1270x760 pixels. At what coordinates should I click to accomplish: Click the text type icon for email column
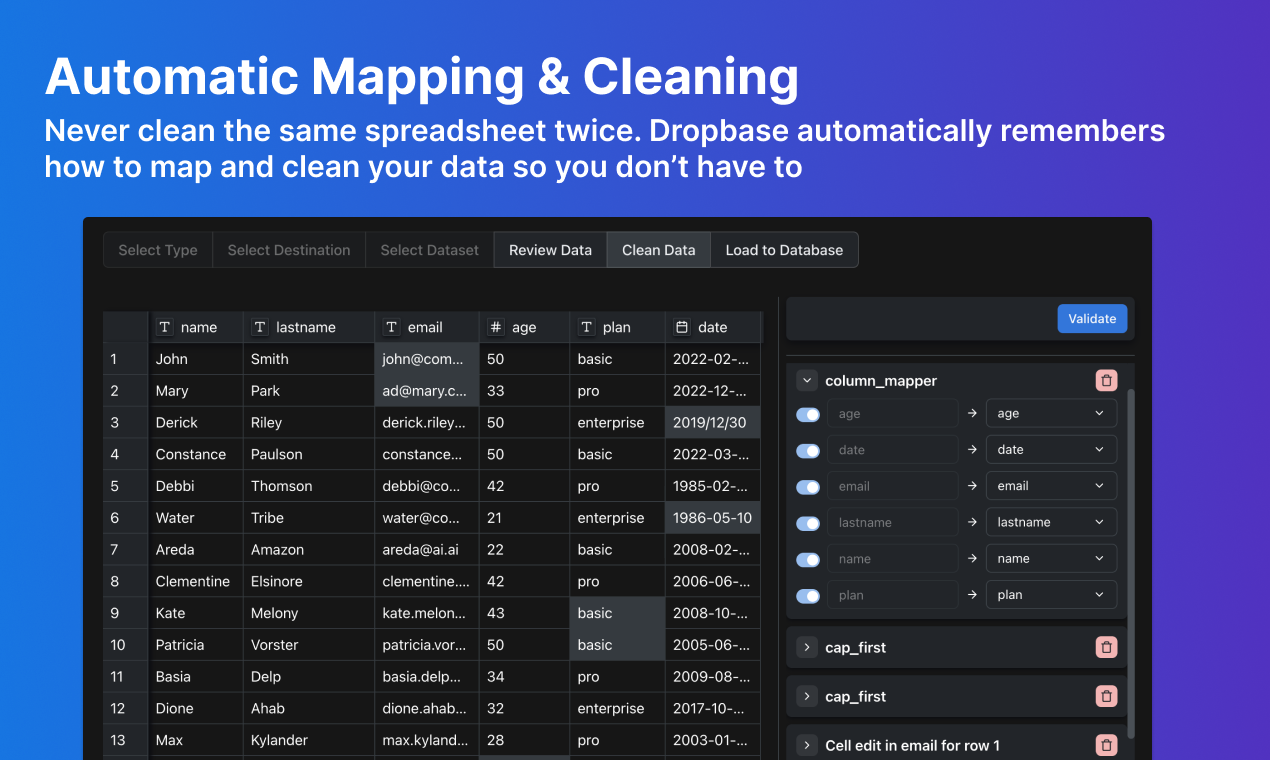point(392,327)
